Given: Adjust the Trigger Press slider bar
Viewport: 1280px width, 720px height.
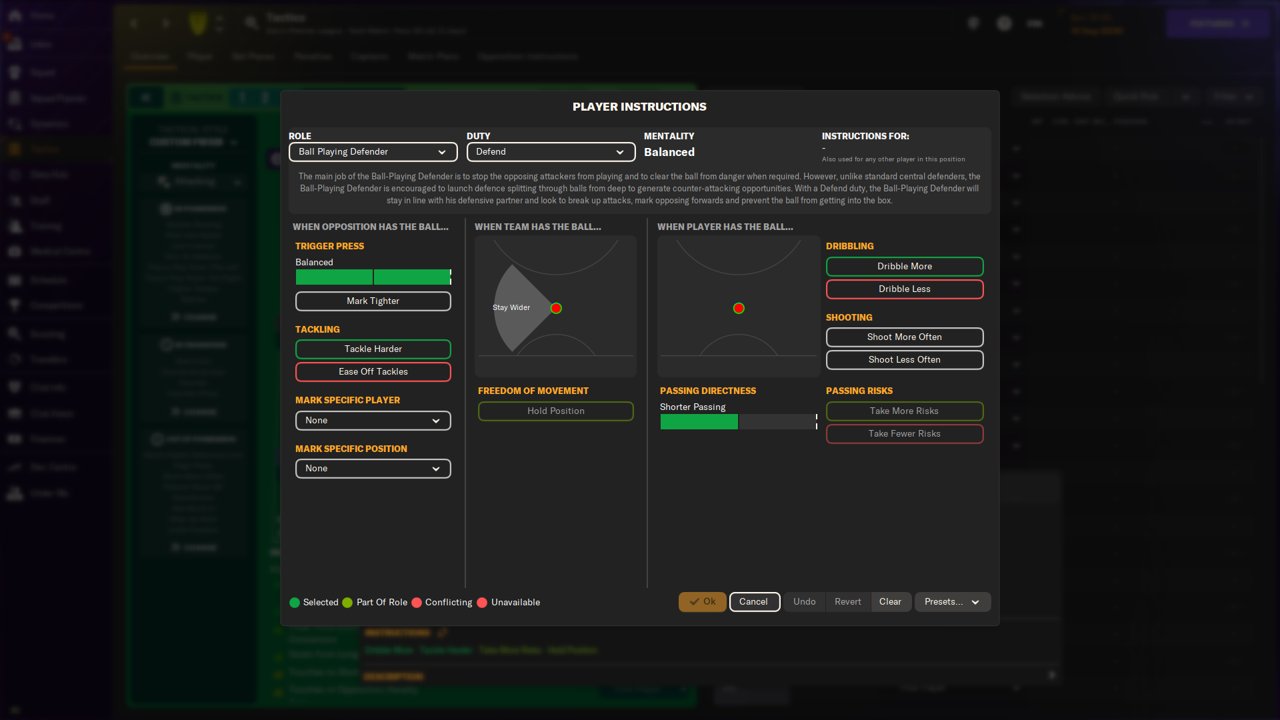Looking at the screenshot, I should (x=373, y=277).
